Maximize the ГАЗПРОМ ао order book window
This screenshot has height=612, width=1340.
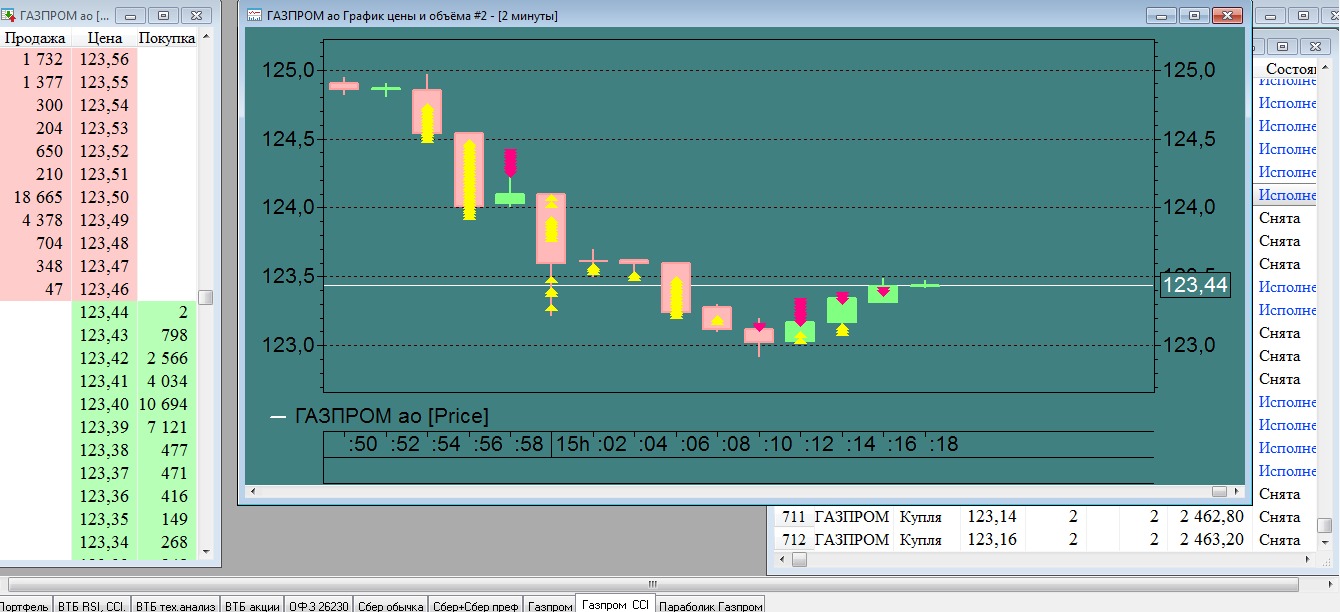164,15
